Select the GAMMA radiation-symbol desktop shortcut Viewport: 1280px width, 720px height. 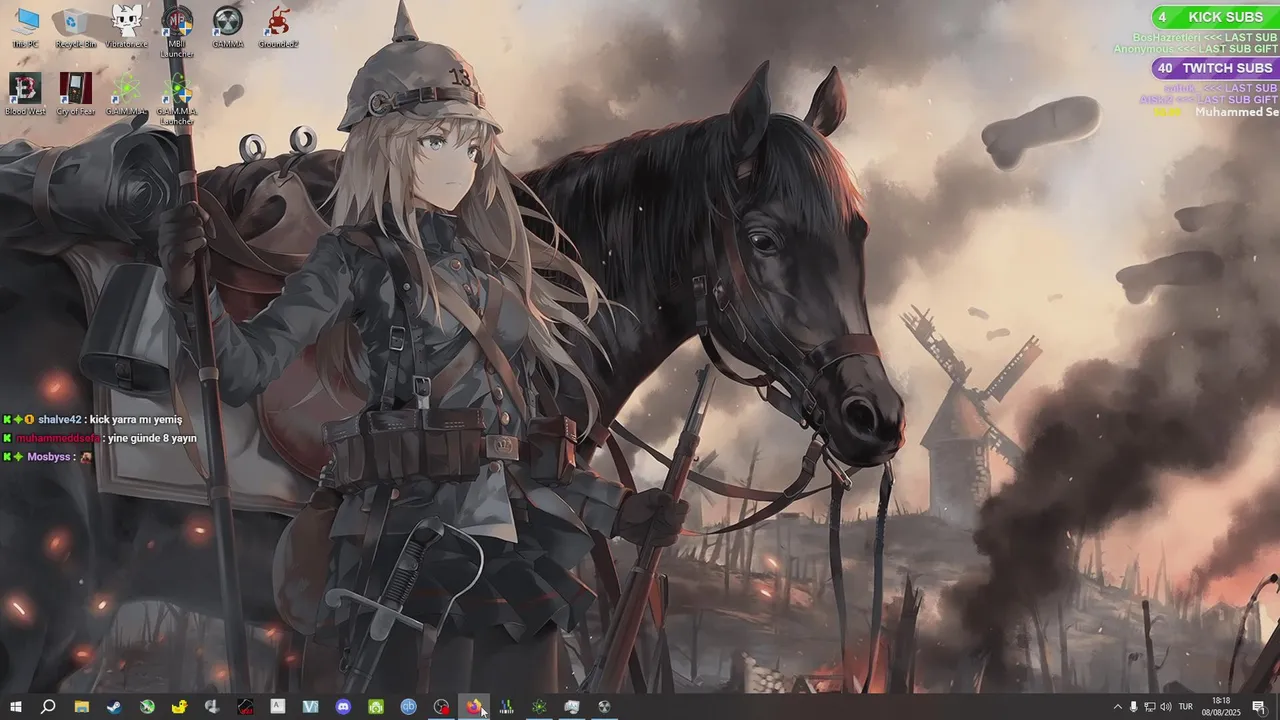pyautogui.click(x=228, y=28)
